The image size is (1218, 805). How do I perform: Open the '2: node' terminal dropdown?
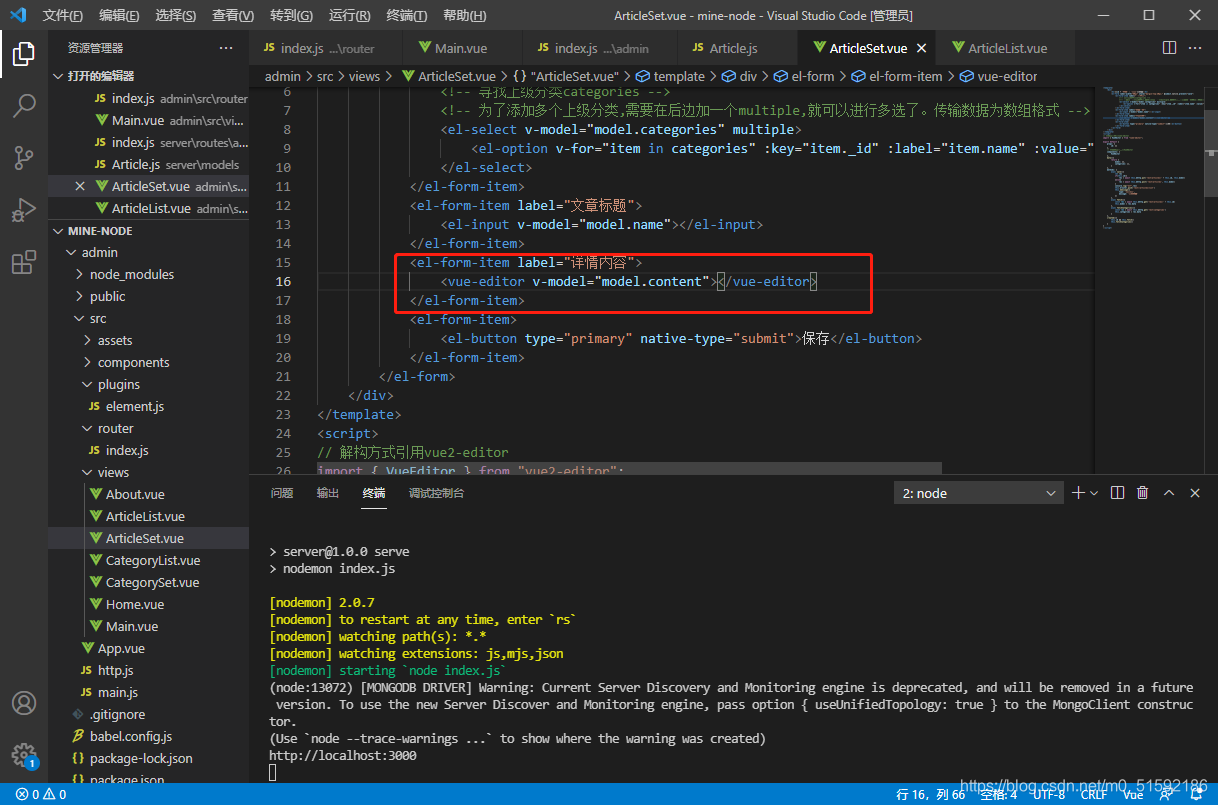[x=979, y=493]
